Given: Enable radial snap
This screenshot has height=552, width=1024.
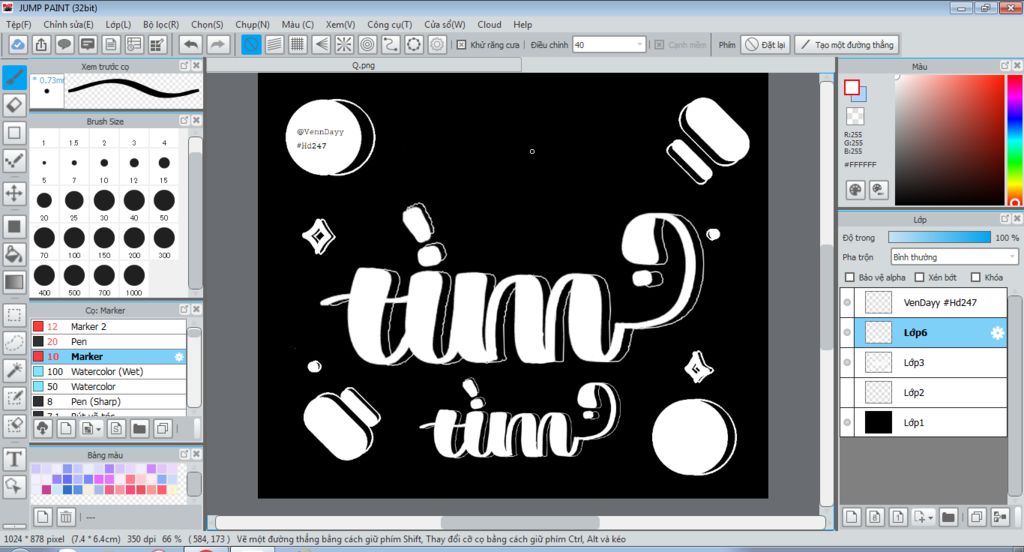Looking at the screenshot, I should pos(344,44).
